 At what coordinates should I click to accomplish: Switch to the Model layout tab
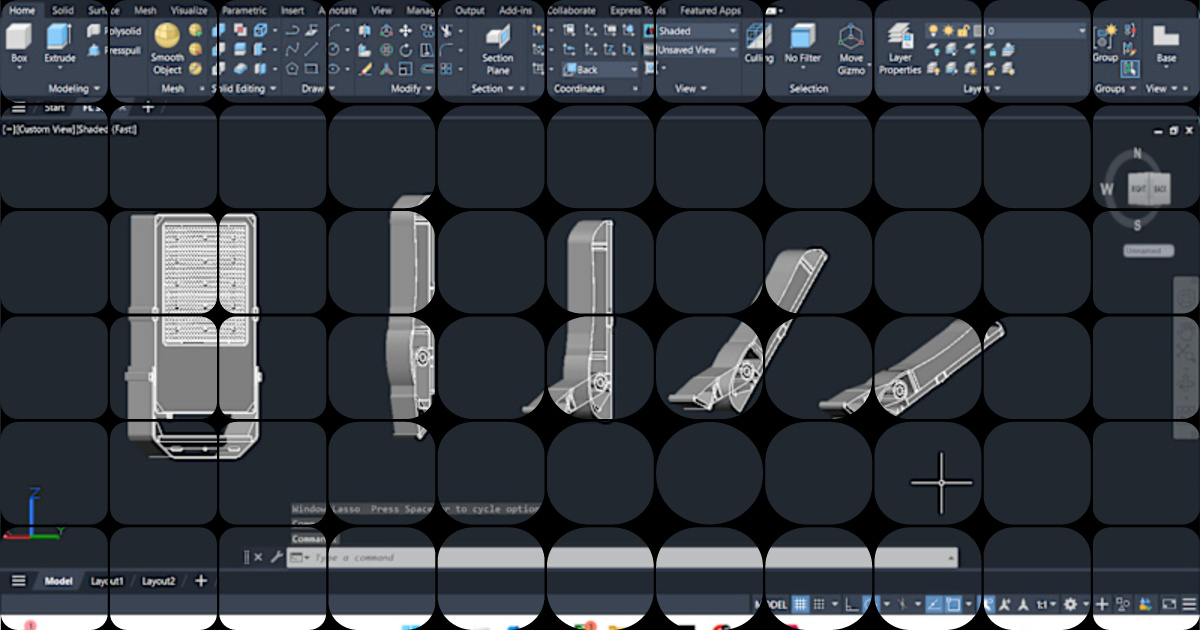58,581
